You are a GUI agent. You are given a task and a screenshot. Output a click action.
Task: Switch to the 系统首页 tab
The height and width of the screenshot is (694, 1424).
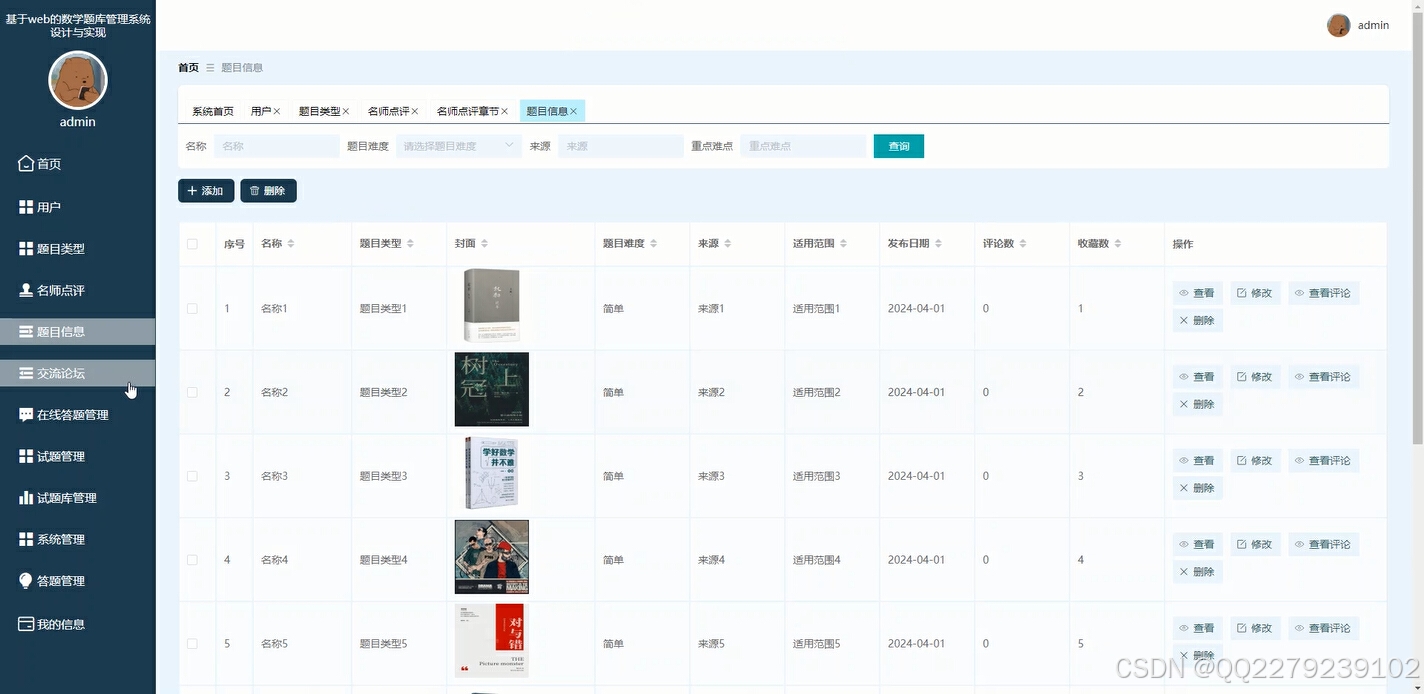(x=211, y=110)
